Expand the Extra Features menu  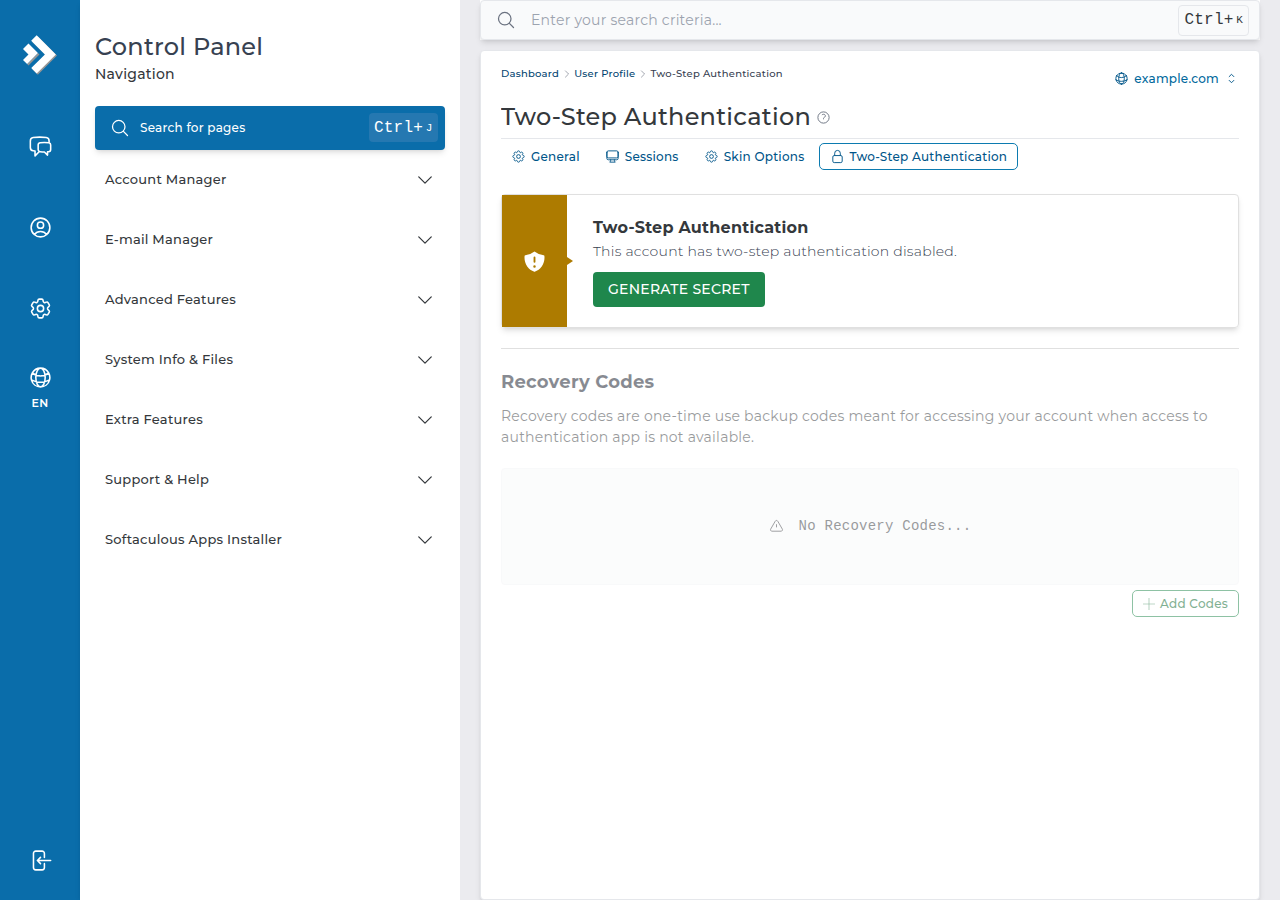coord(270,420)
